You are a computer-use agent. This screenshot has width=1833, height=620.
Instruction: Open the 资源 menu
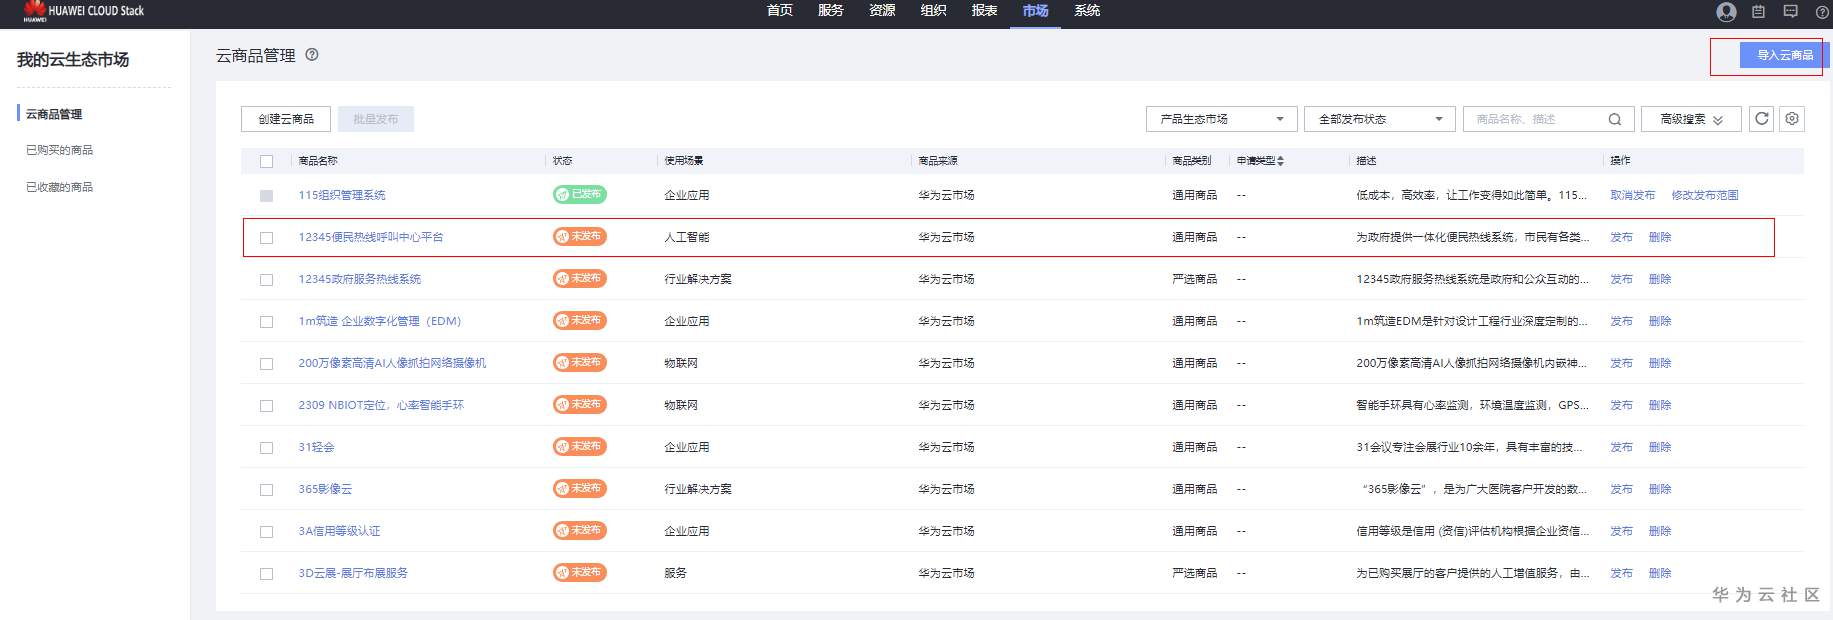click(882, 11)
